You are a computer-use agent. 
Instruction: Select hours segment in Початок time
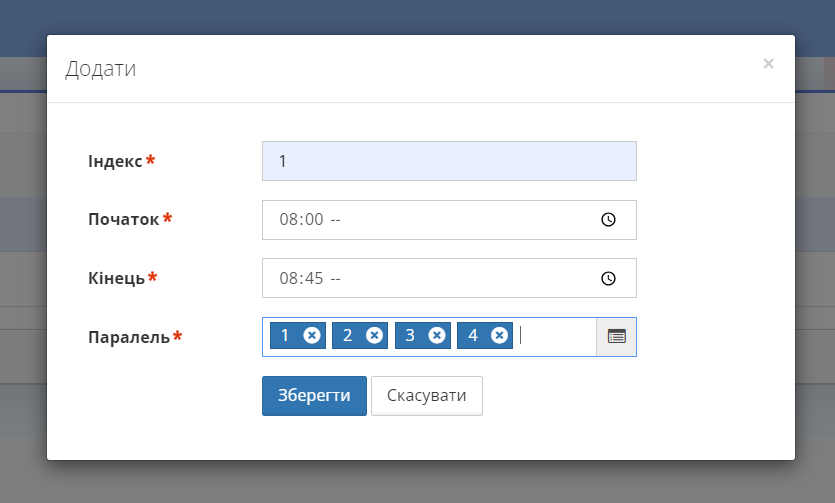pos(288,220)
